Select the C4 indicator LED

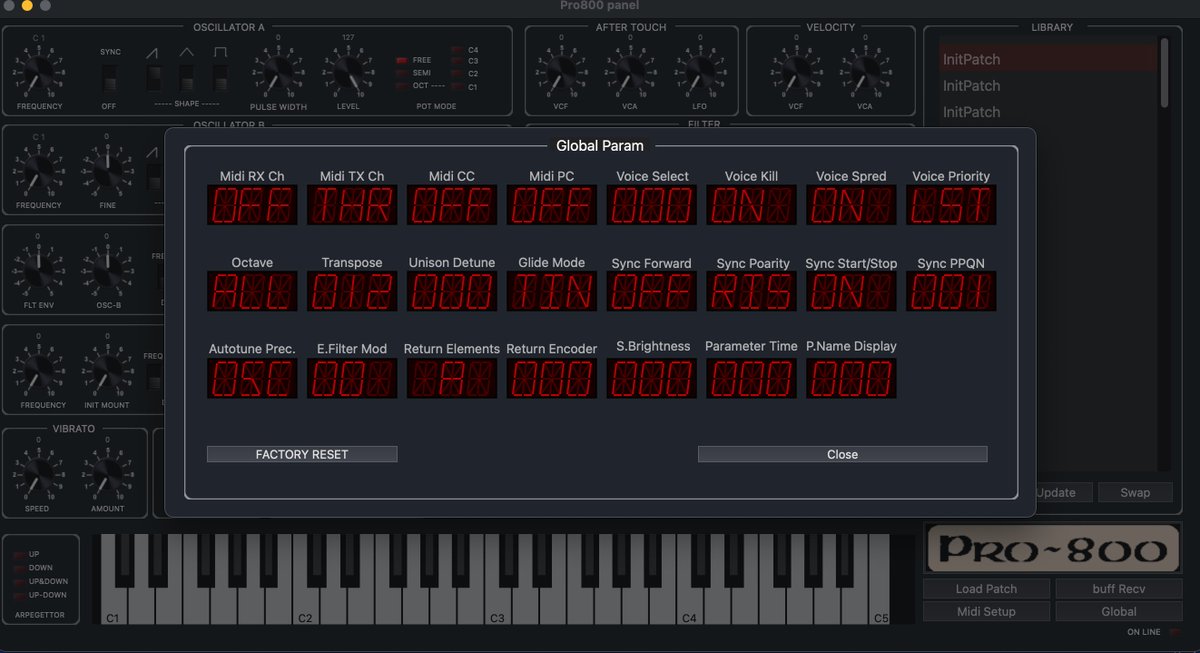(x=458, y=49)
